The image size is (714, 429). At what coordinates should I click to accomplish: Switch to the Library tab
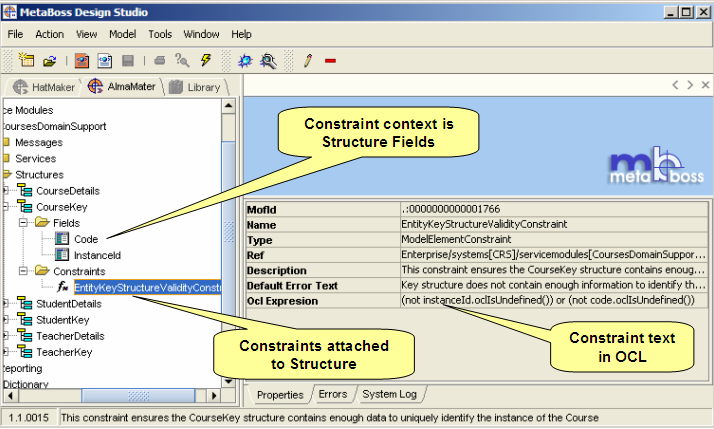click(x=195, y=87)
